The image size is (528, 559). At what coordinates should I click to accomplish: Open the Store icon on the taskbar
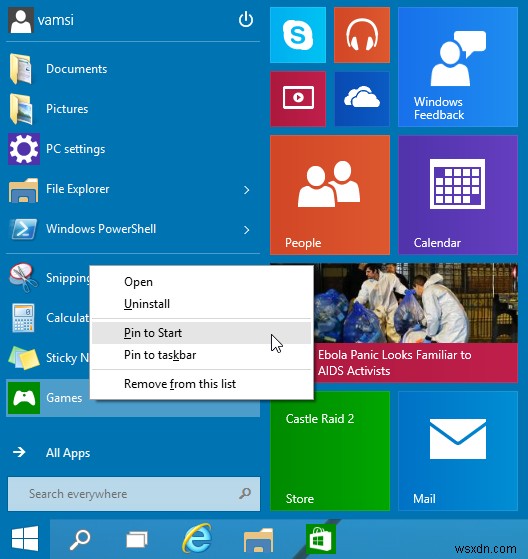coord(321,539)
